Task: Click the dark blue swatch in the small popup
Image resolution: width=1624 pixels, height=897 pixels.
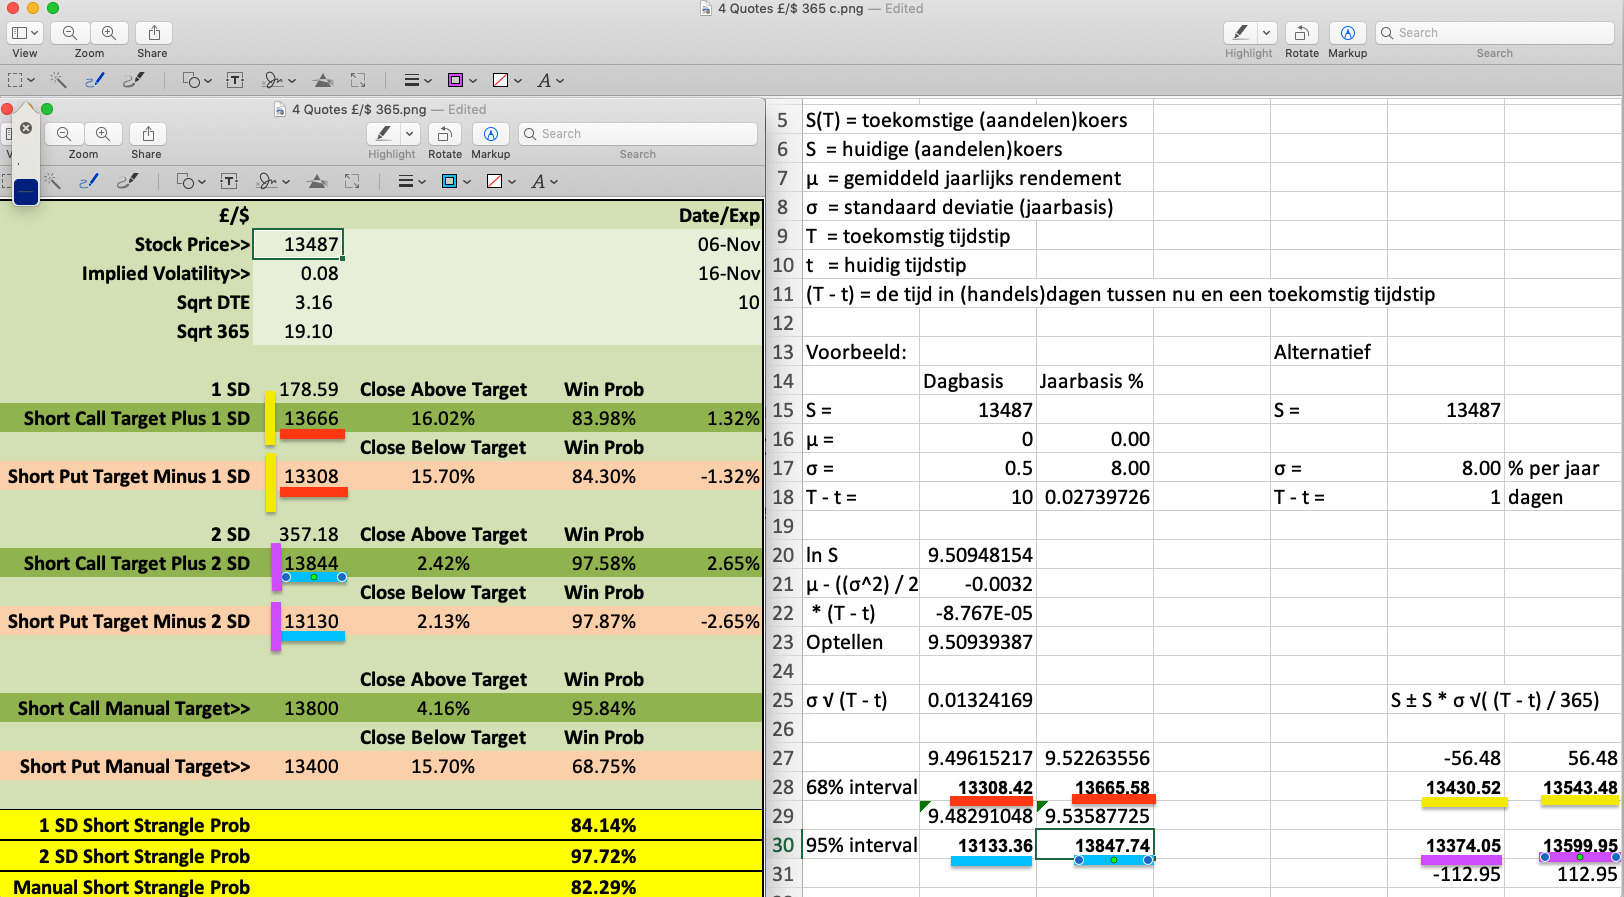Action: tap(26, 192)
